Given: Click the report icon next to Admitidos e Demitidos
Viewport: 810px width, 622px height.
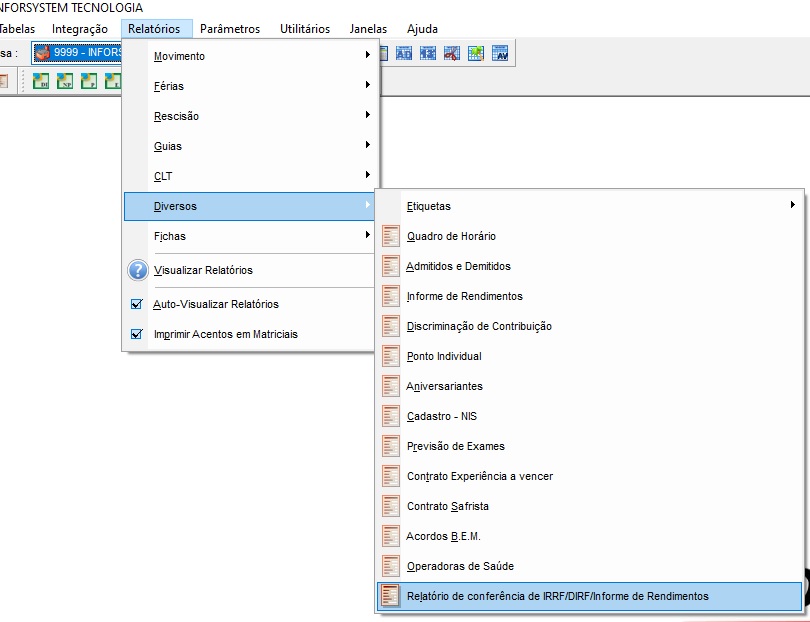Looking at the screenshot, I should 391,266.
